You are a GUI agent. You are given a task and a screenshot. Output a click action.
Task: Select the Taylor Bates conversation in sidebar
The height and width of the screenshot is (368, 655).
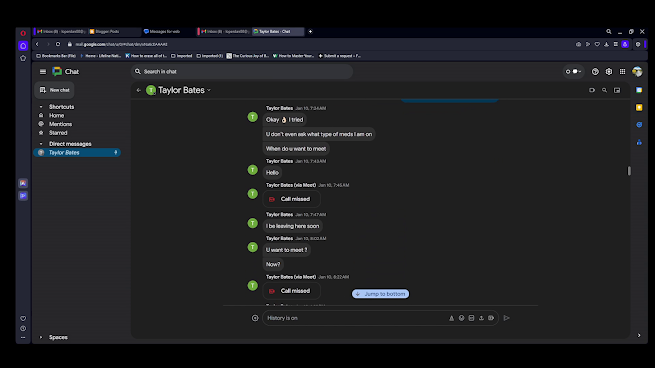tap(77, 152)
